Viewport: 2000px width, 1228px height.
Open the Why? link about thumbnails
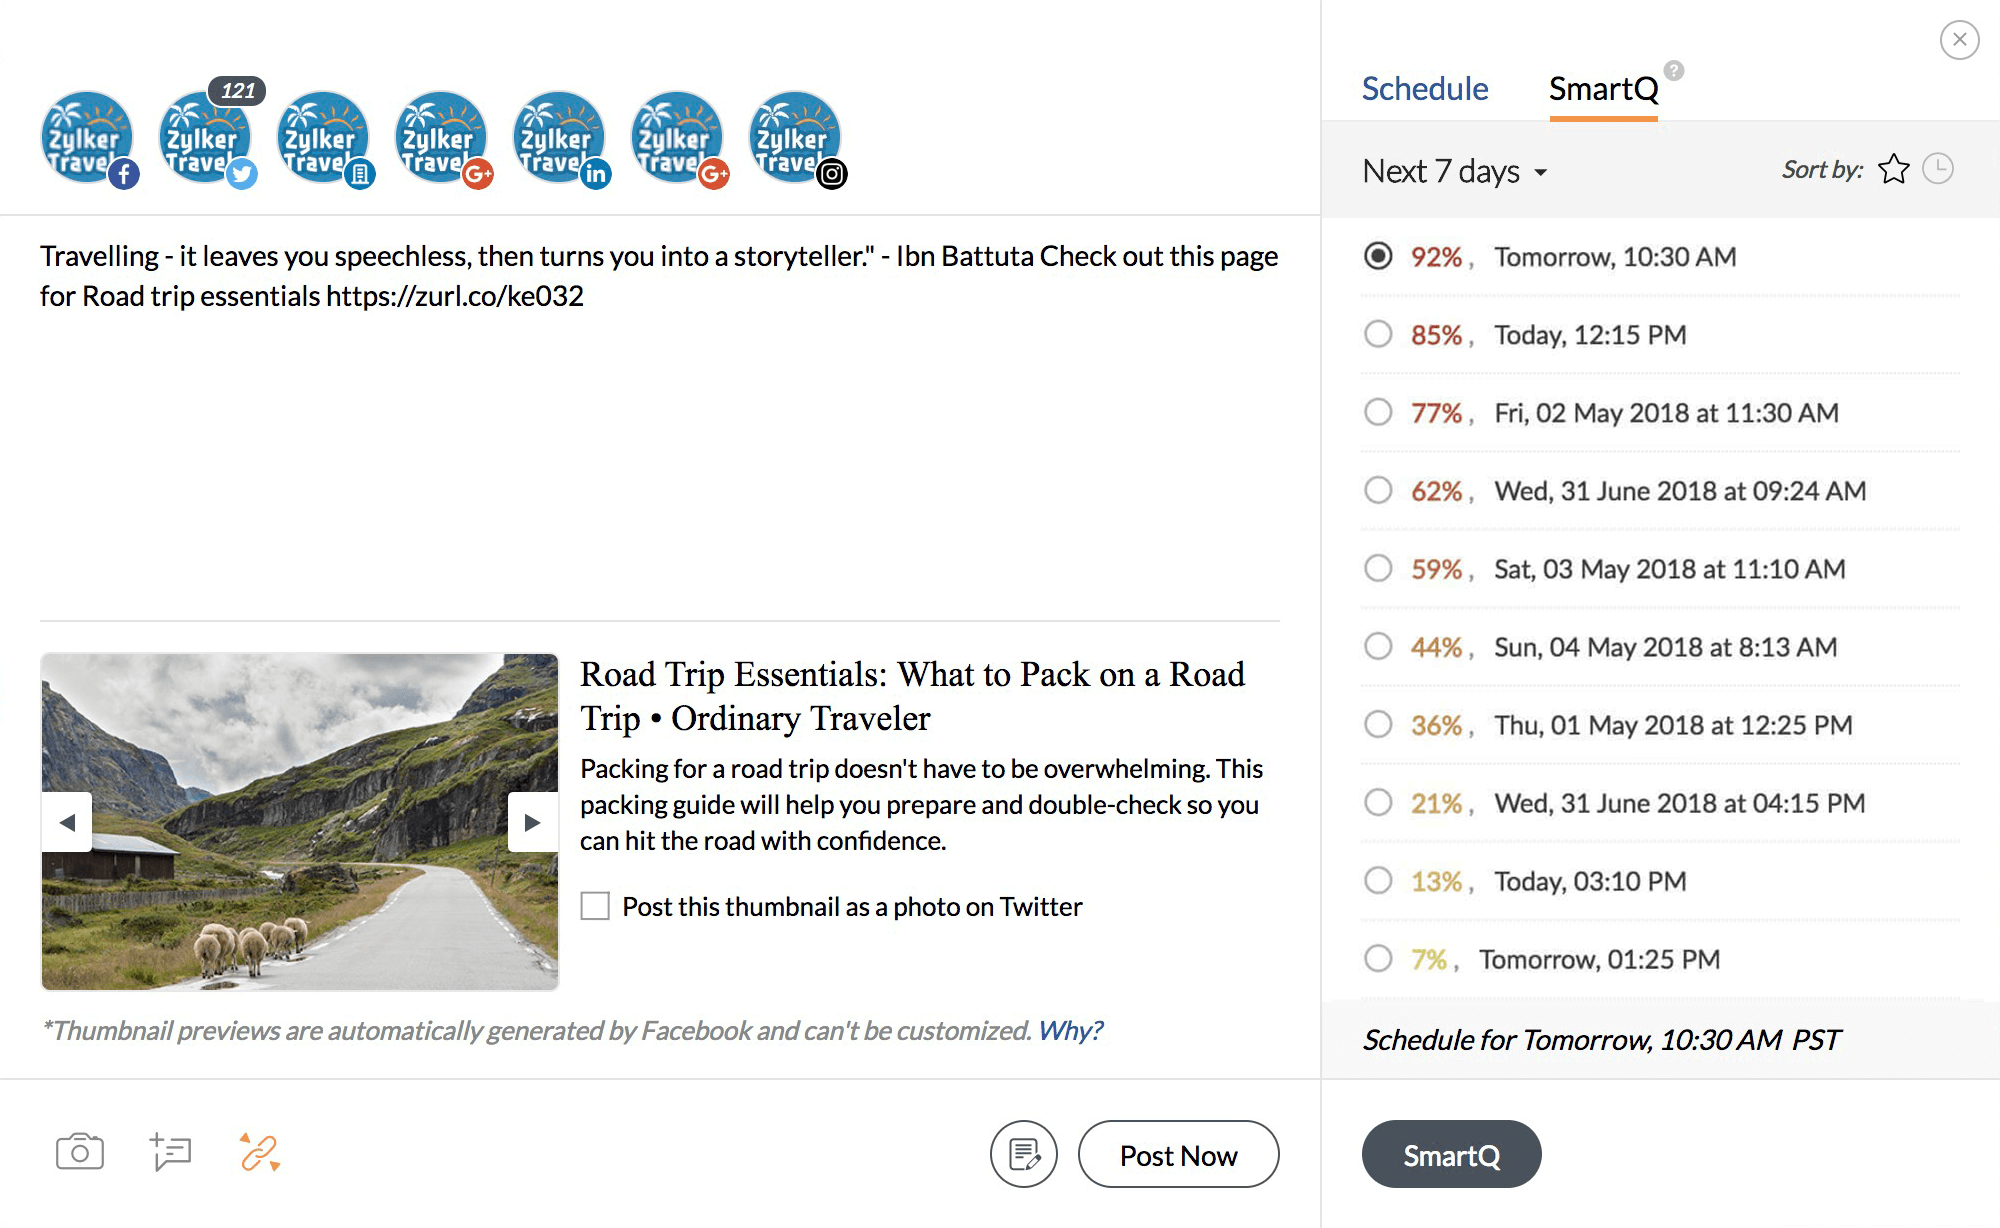point(1070,1030)
